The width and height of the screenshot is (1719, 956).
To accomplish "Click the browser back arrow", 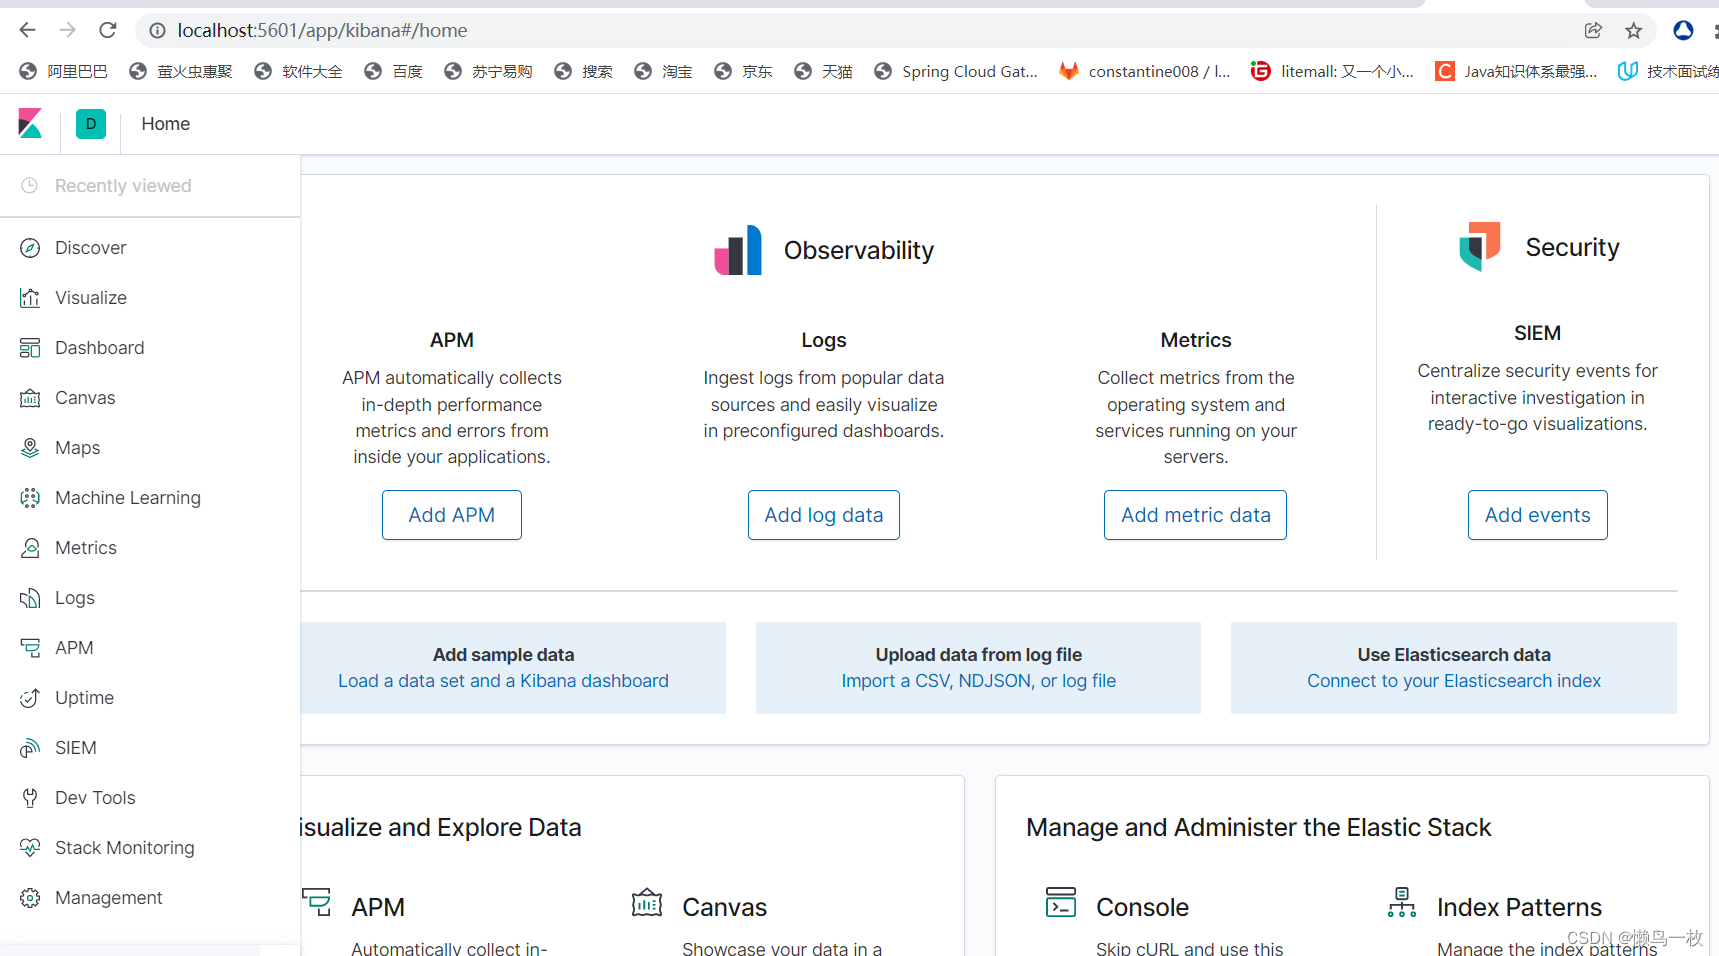I will coord(27,30).
